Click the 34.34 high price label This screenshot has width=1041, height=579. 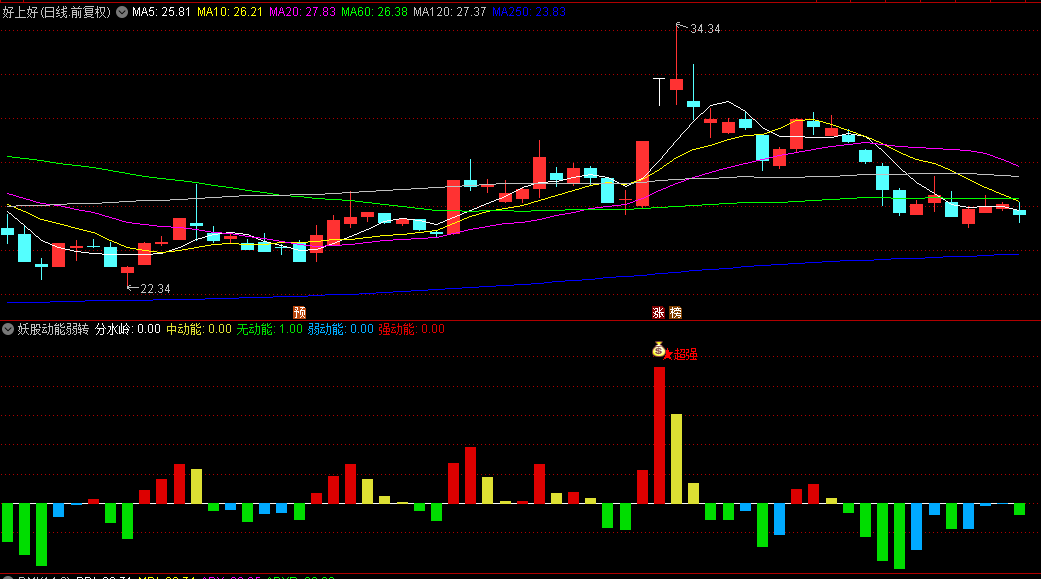click(705, 29)
